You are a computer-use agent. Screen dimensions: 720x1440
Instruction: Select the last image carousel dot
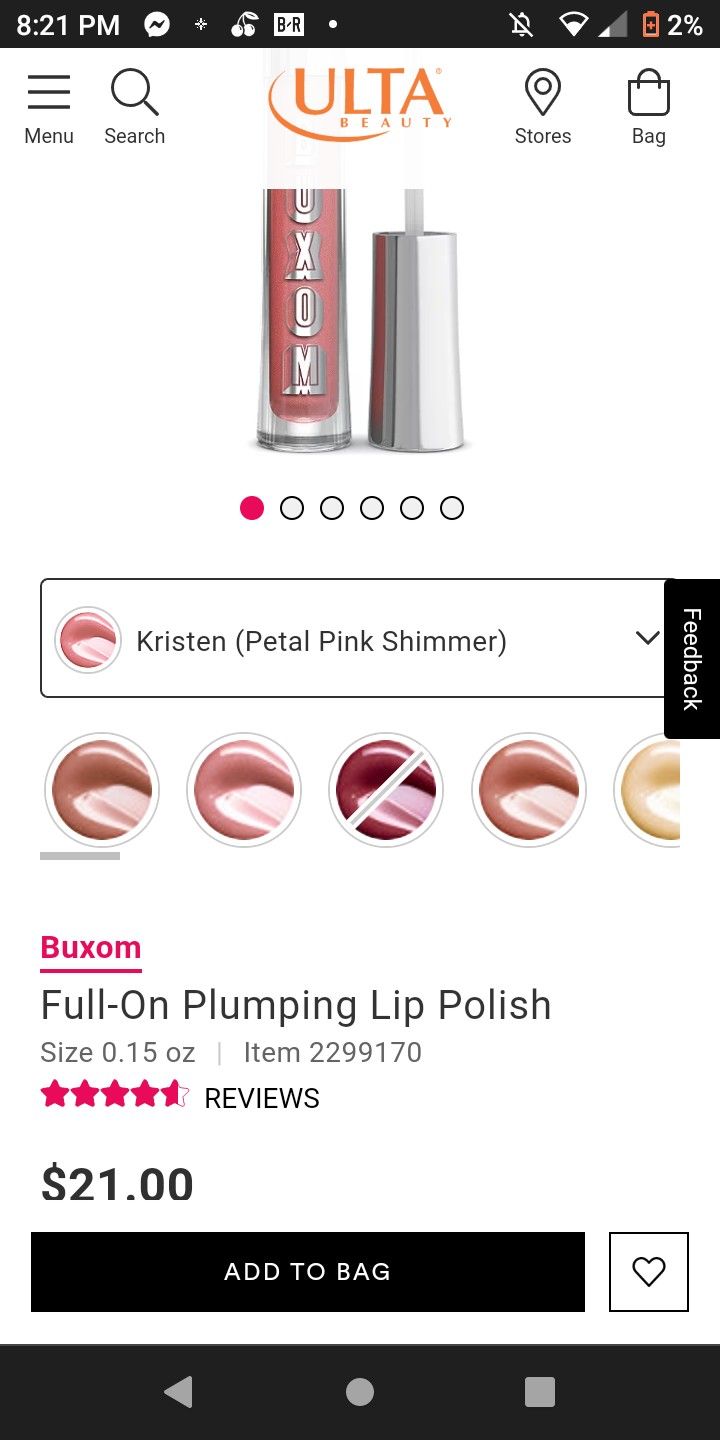point(452,508)
